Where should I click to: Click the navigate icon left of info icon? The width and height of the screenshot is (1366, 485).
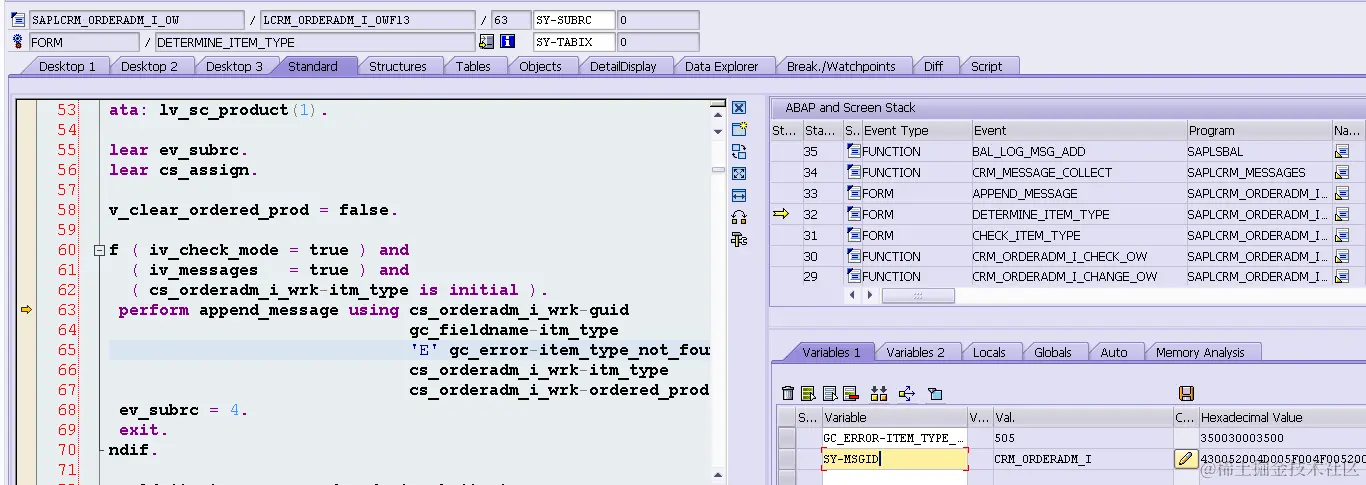coord(487,42)
